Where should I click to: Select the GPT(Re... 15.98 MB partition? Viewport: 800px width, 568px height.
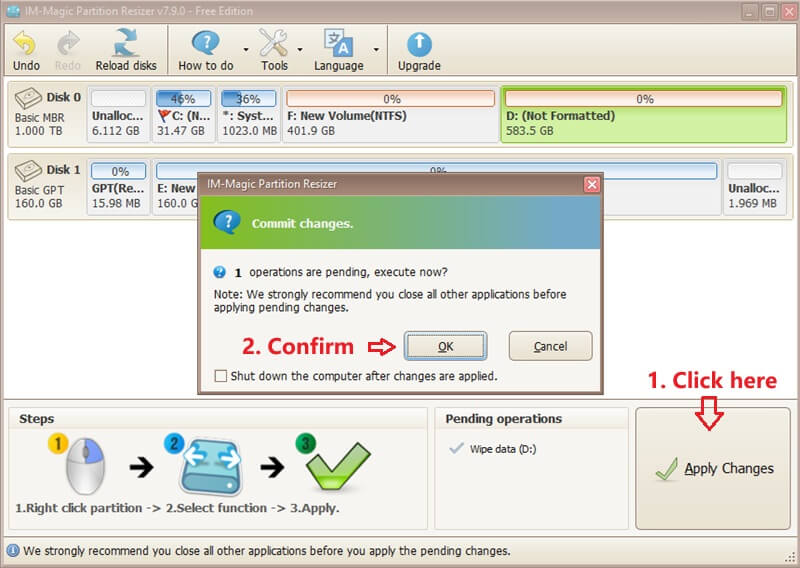point(118,186)
